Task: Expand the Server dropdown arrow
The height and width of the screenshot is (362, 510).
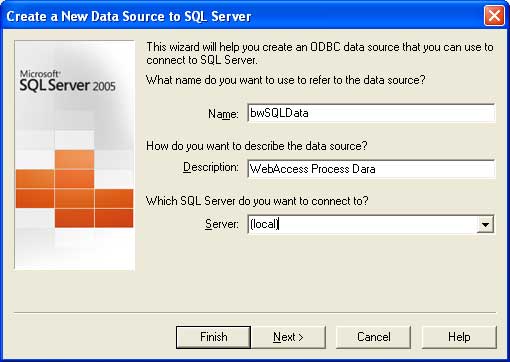Action: (x=485, y=224)
